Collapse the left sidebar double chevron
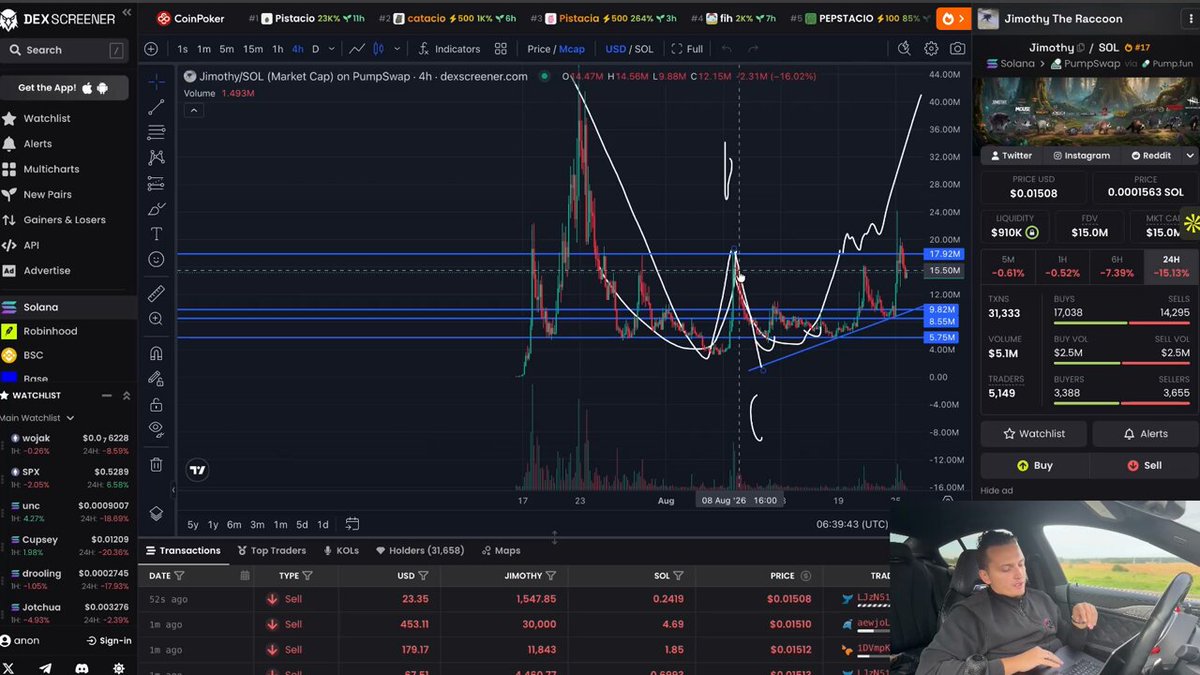The height and width of the screenshot is (675, 1200). point(127,14)
